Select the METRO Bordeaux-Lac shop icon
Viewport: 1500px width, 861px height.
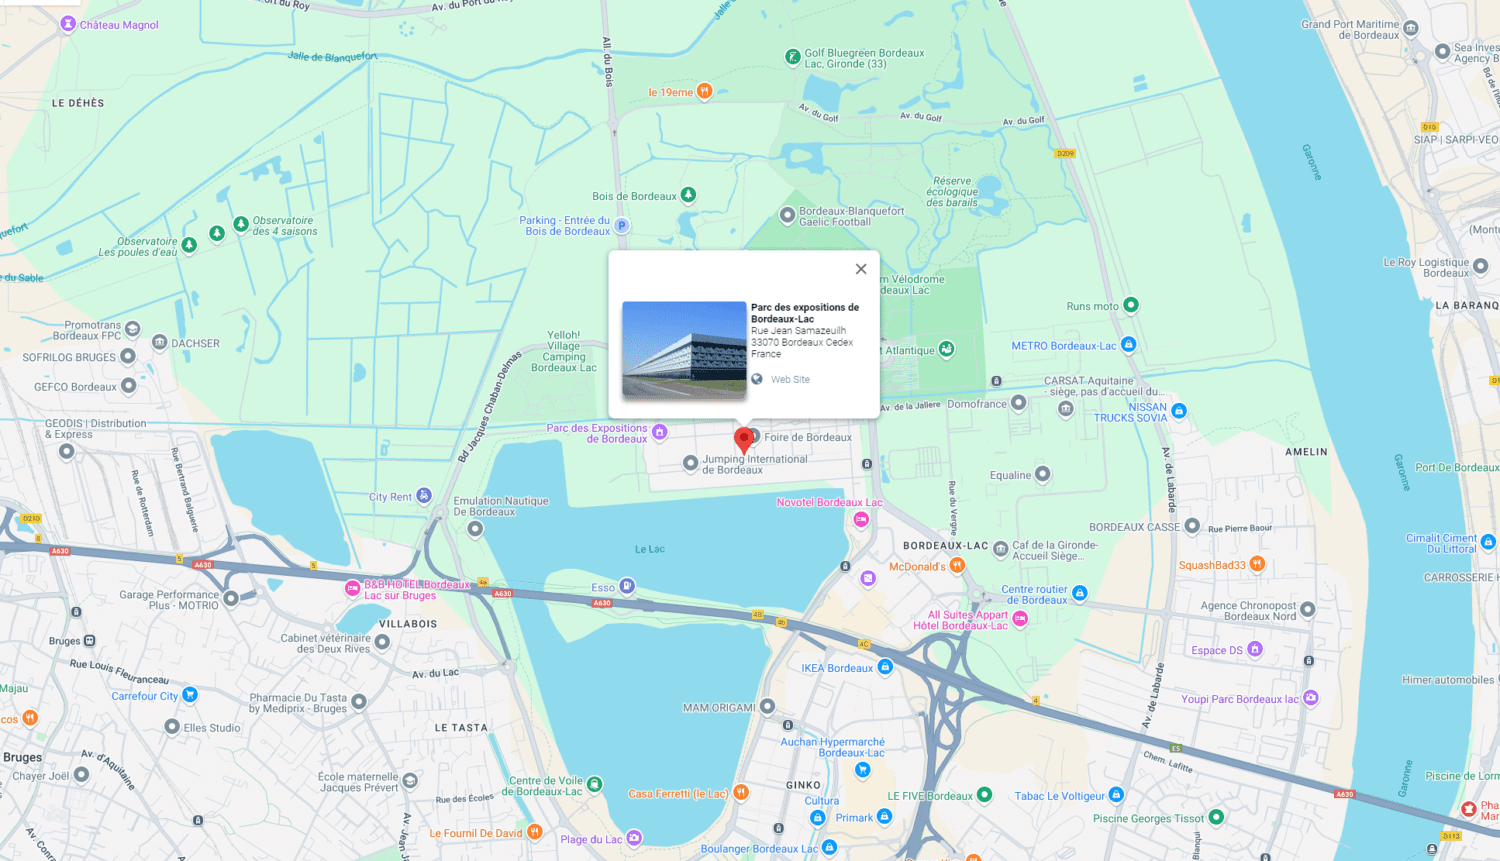click(x=1128, y=345)
